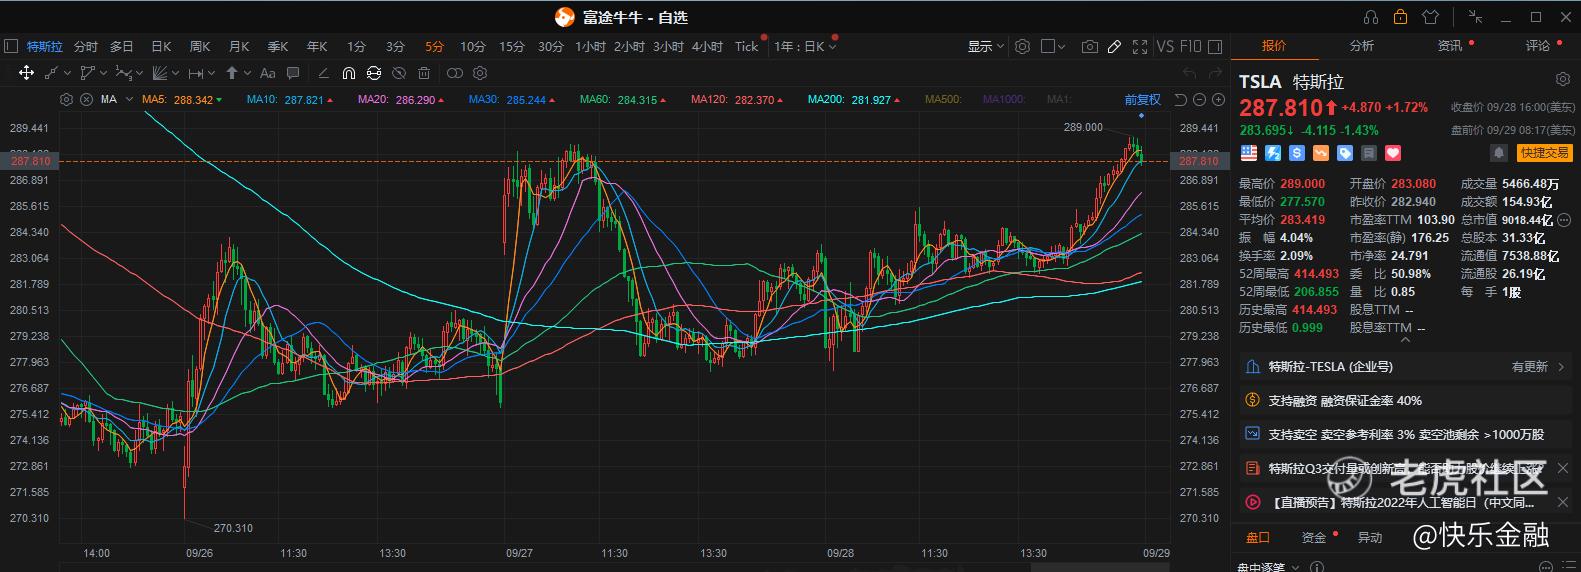The image size is (1581, 572).
Task: Open margin financing info 融资保证金率 40%
Action: click(1405, 401)
